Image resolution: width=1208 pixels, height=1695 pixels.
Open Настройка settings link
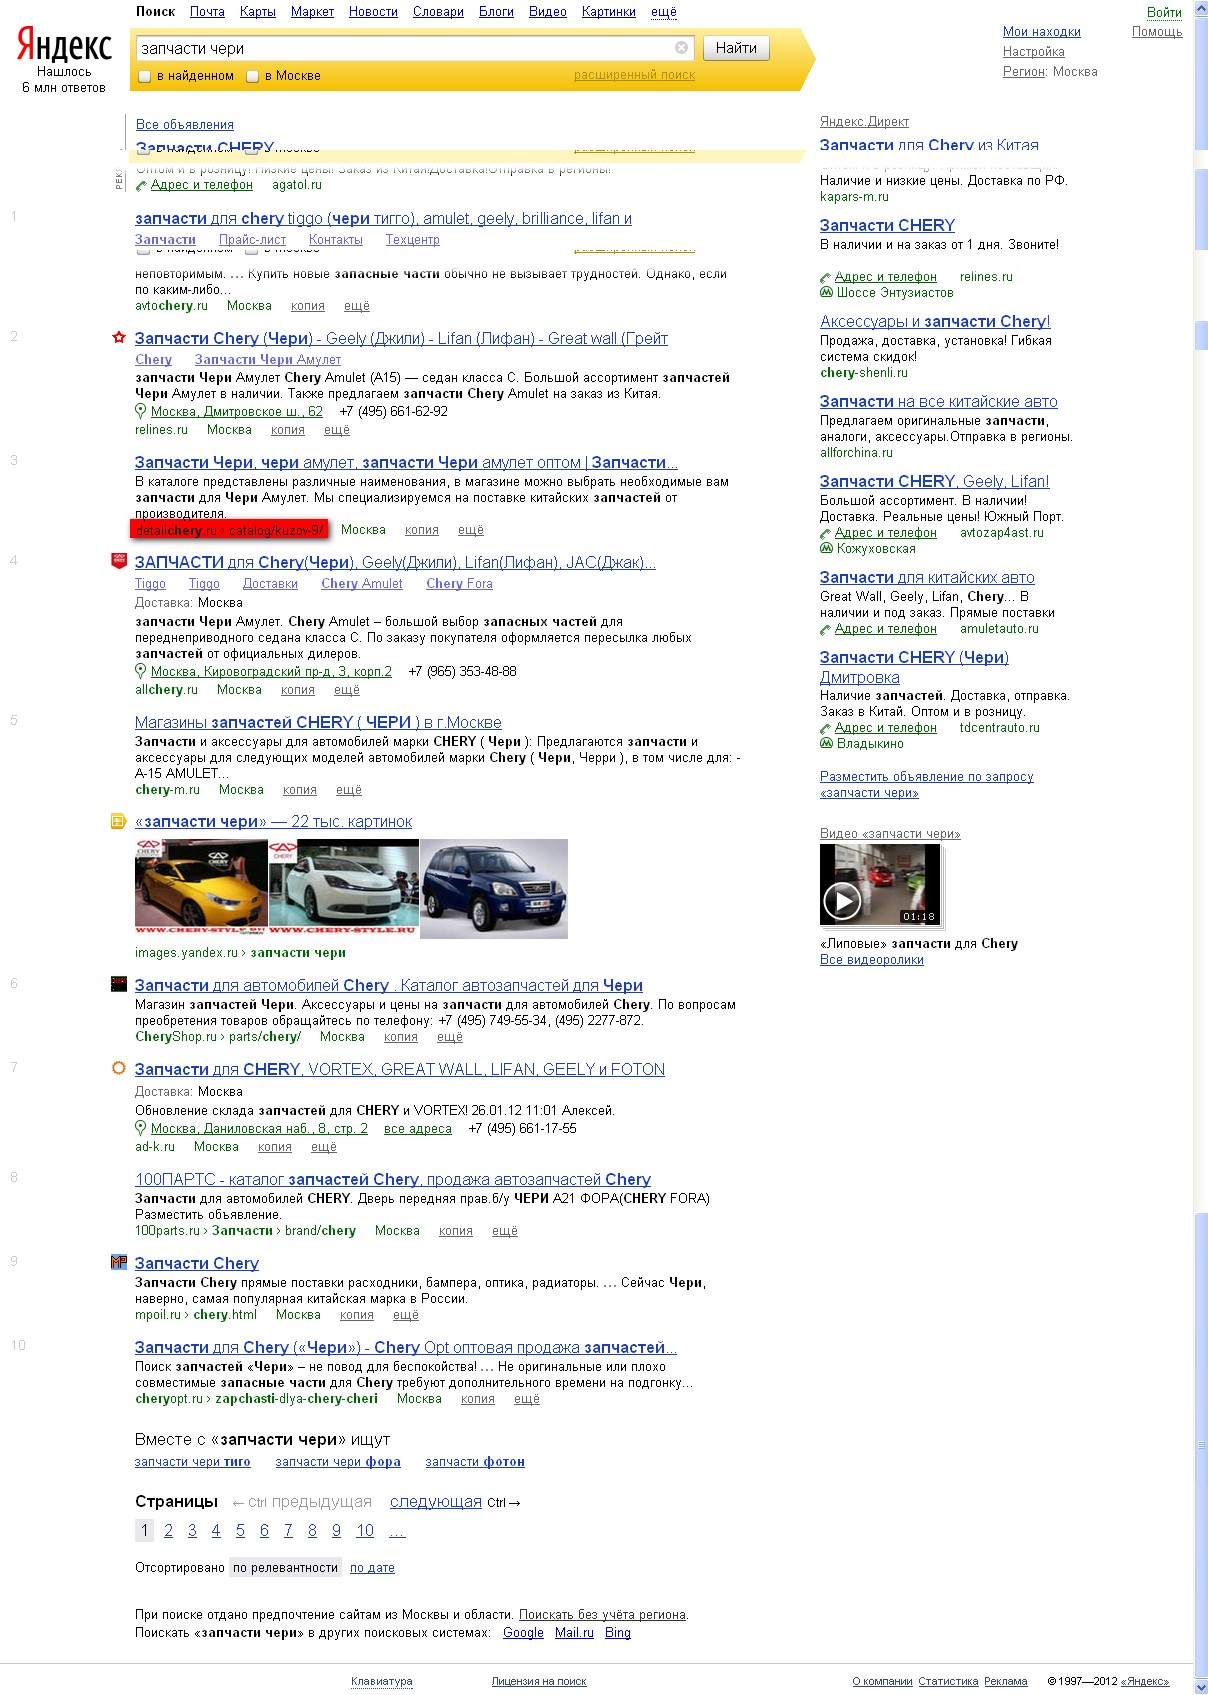[x=1034, y=52]
